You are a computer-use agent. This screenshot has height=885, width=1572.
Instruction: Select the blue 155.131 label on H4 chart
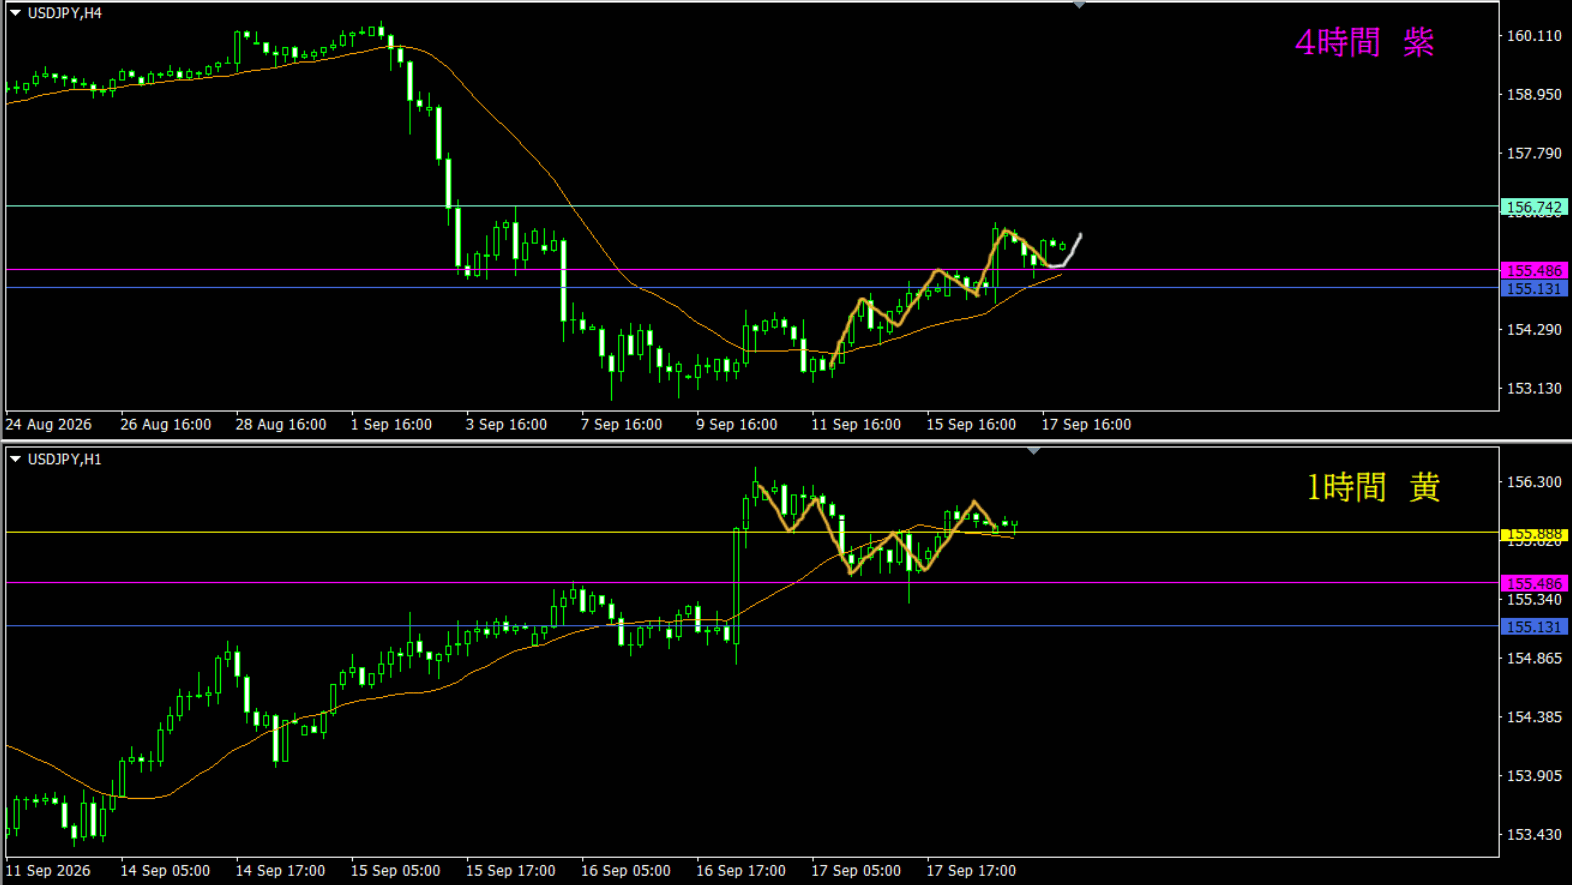(x=1534, y=288)
